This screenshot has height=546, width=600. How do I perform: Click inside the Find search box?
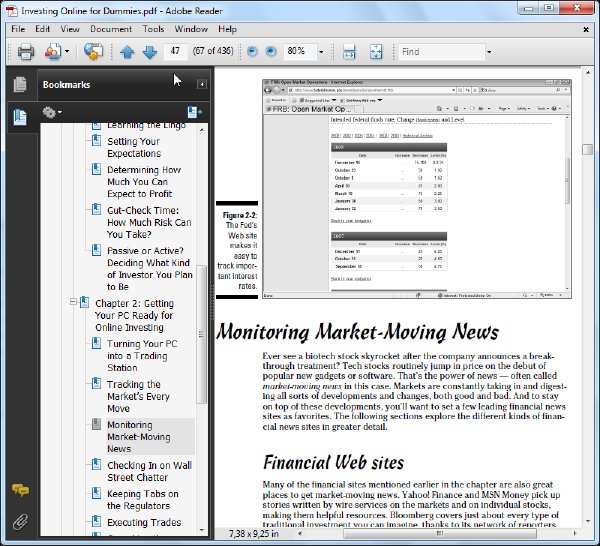click(x=442, y=52)
